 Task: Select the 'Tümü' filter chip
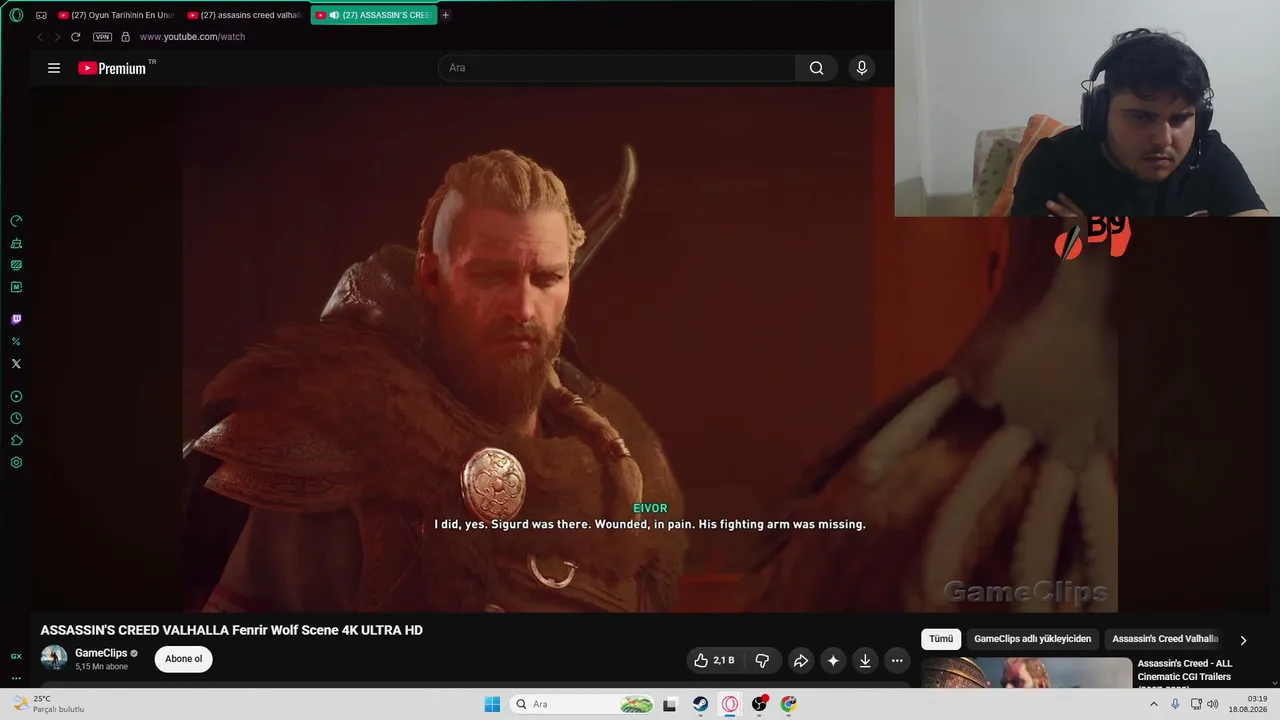941,639
